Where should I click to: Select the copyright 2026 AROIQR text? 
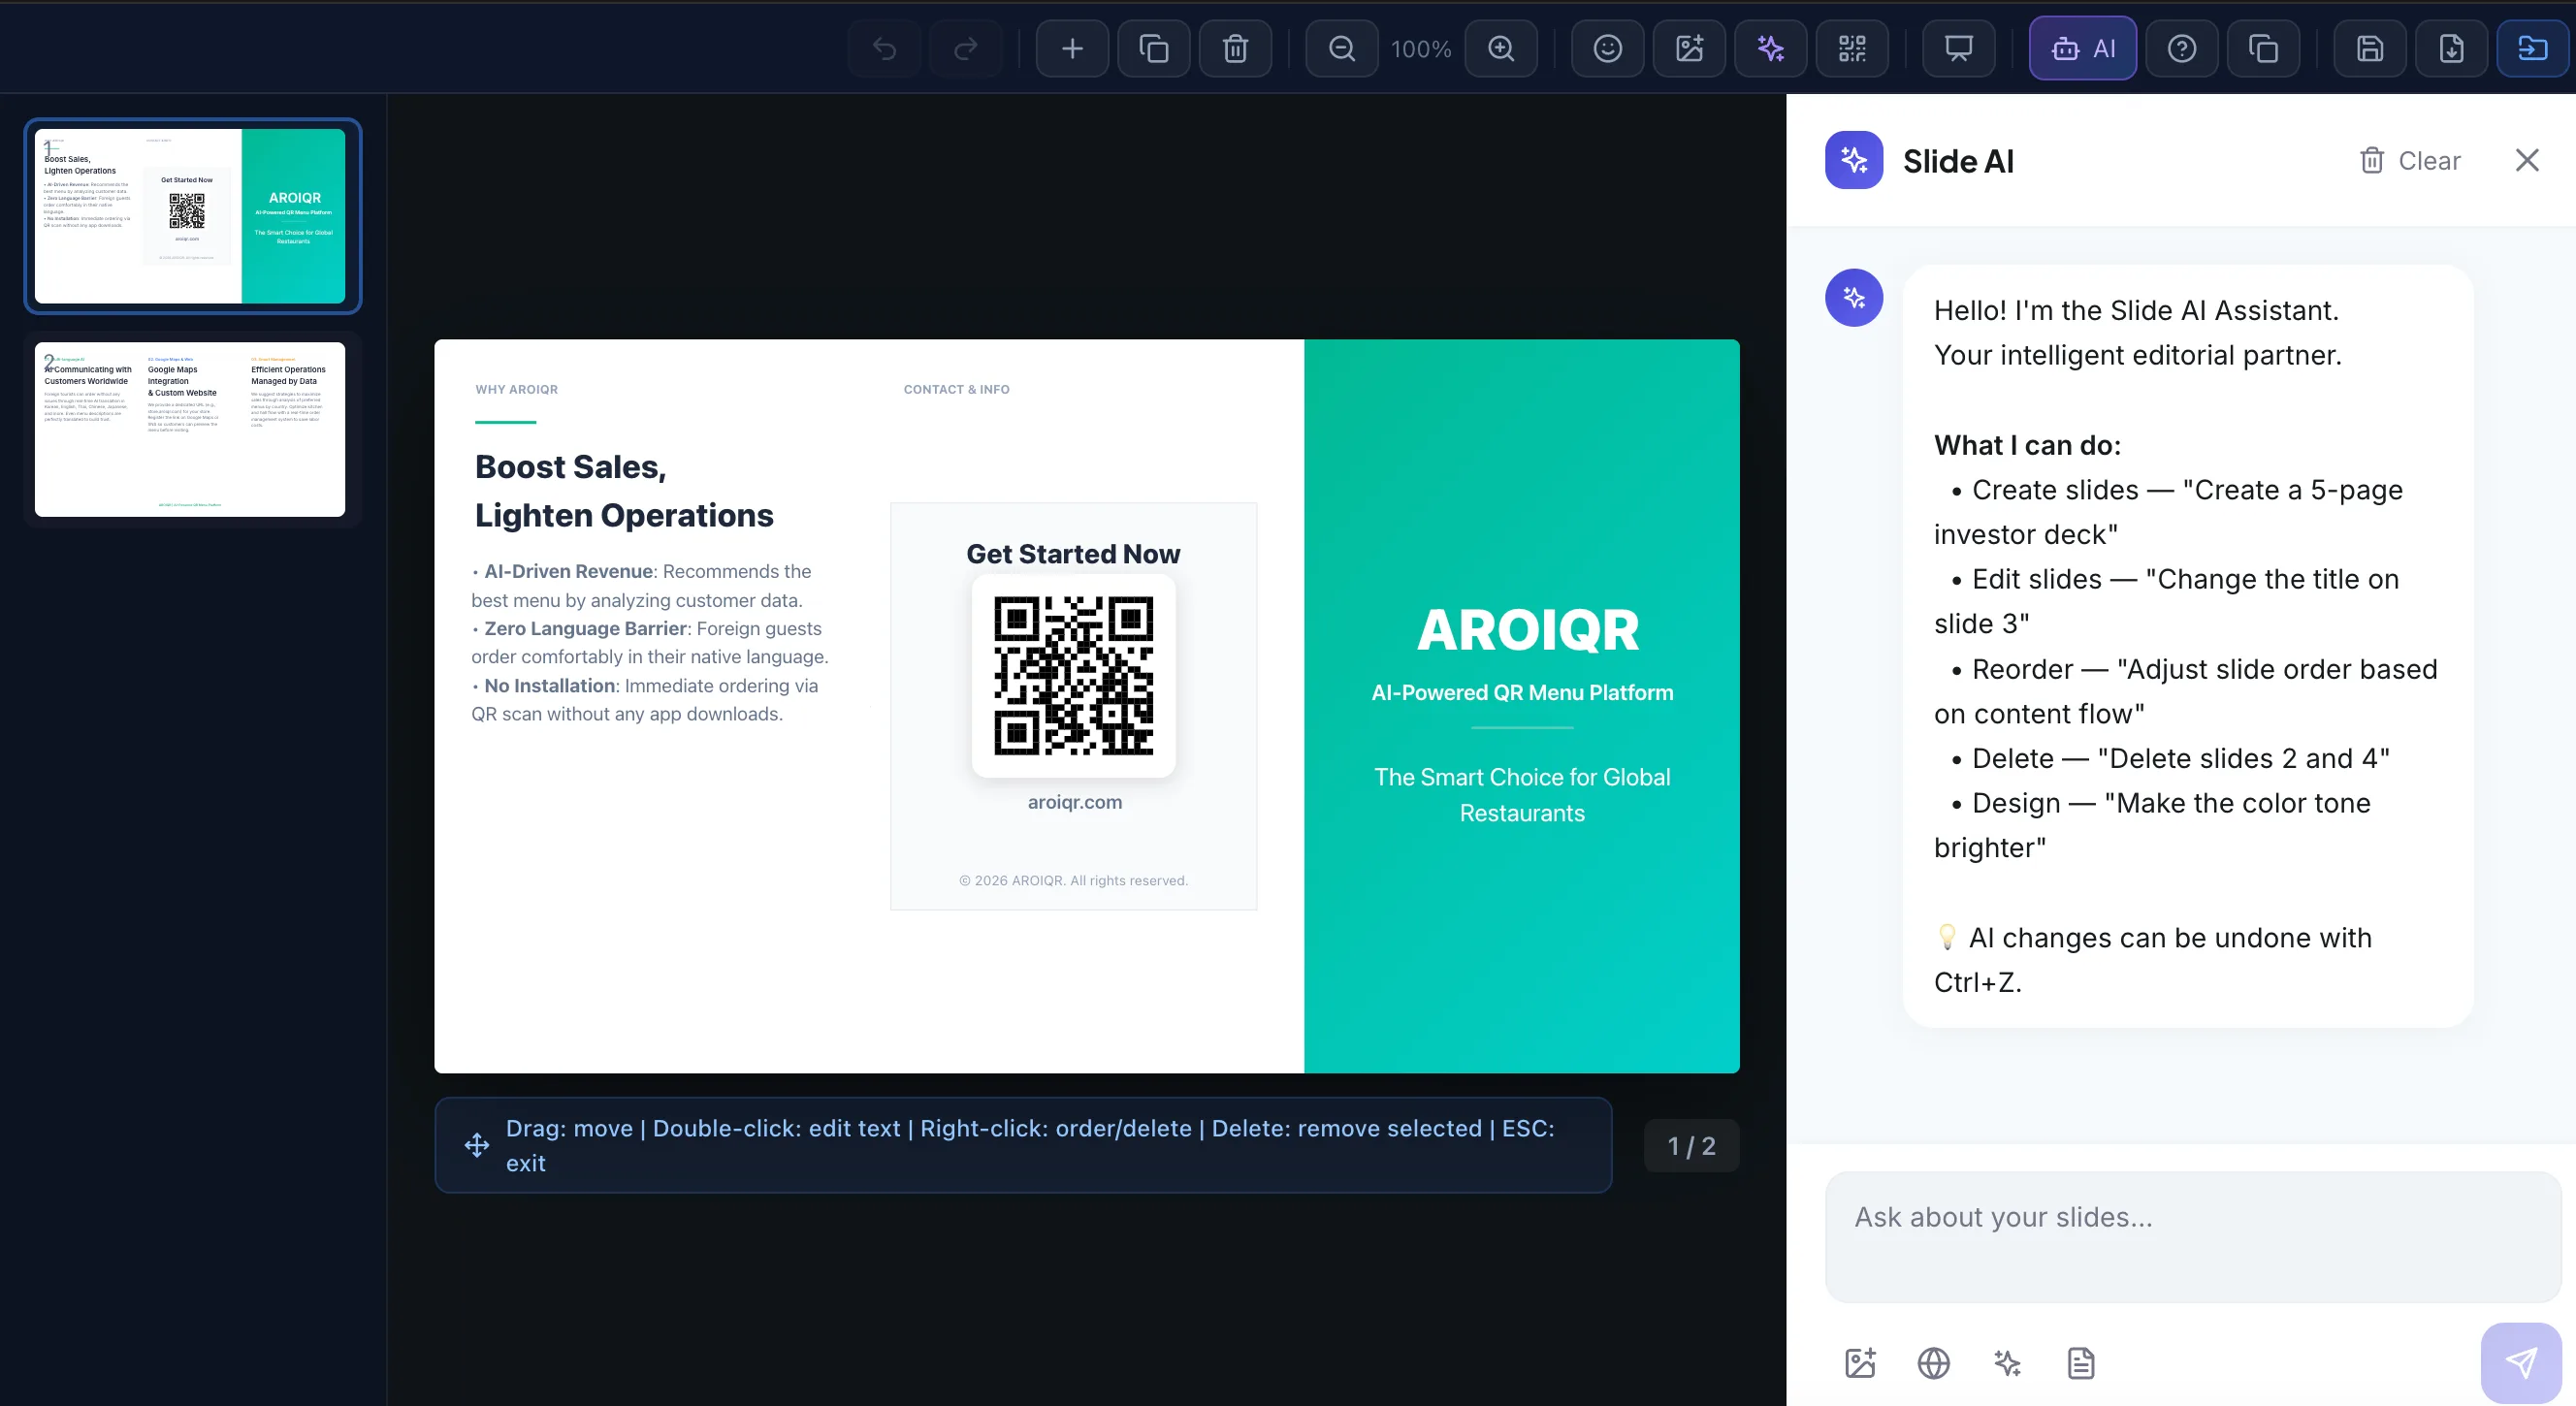[x=1073, y=880]
